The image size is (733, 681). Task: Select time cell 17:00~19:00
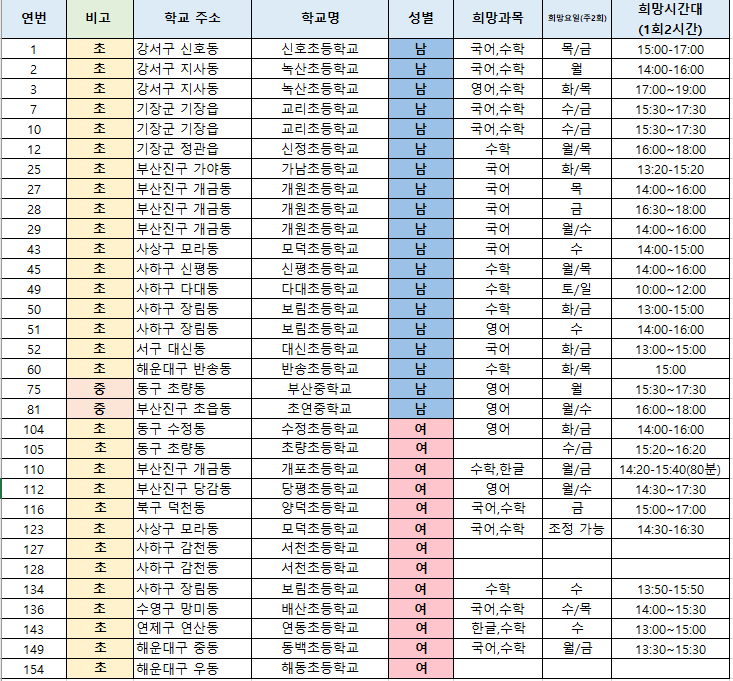(670, 89)
